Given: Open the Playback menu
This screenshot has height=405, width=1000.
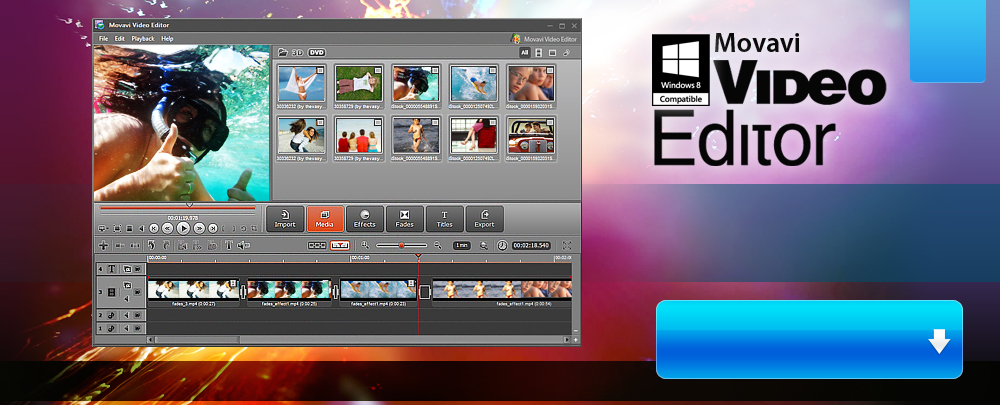Looking at the screenshot, I should click(x=143, y=39).
